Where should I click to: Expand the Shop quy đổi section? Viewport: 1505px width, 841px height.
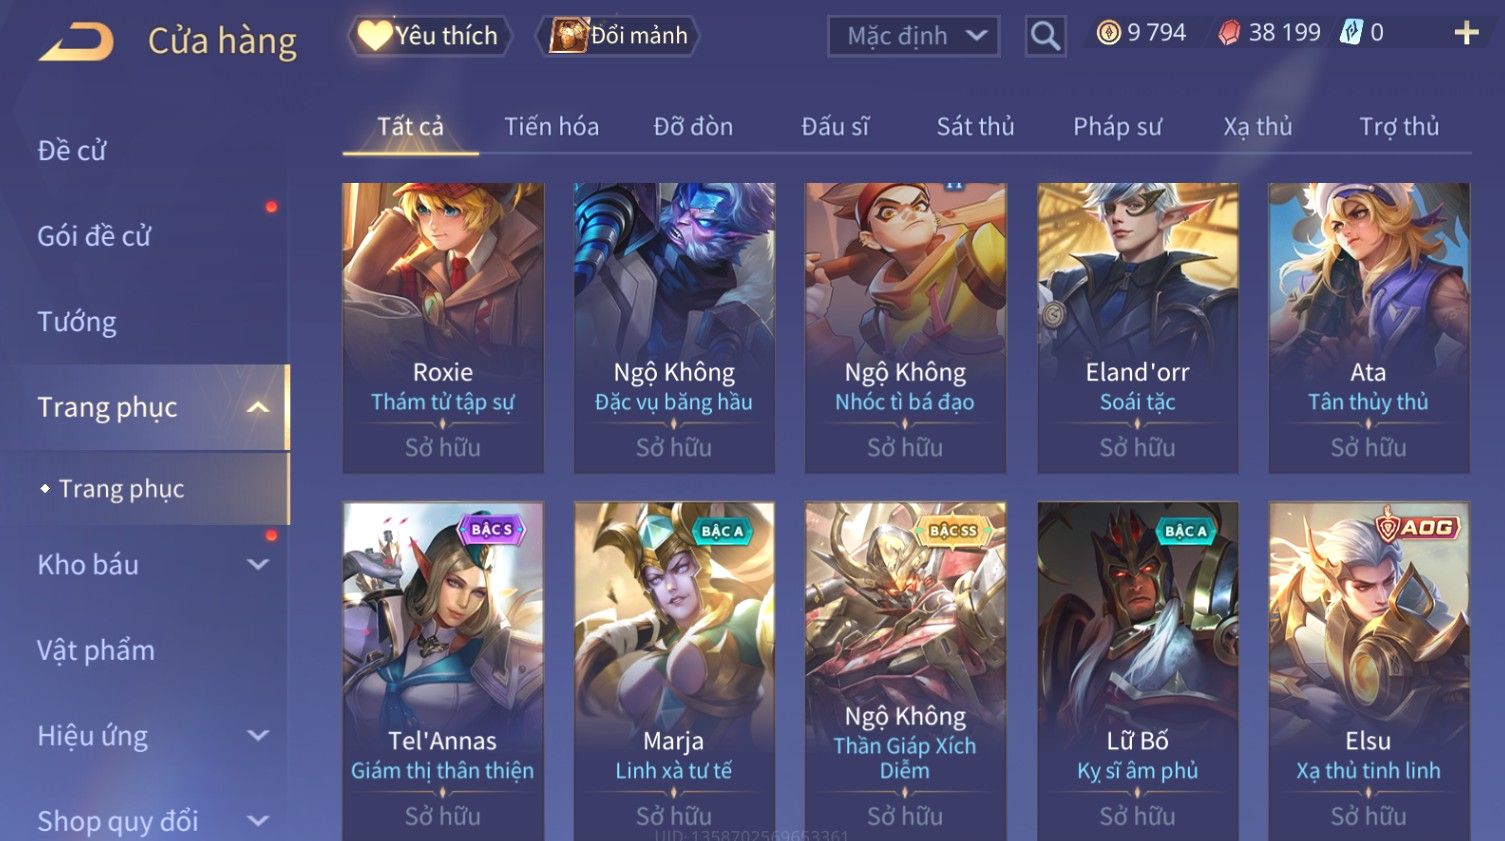258,821
